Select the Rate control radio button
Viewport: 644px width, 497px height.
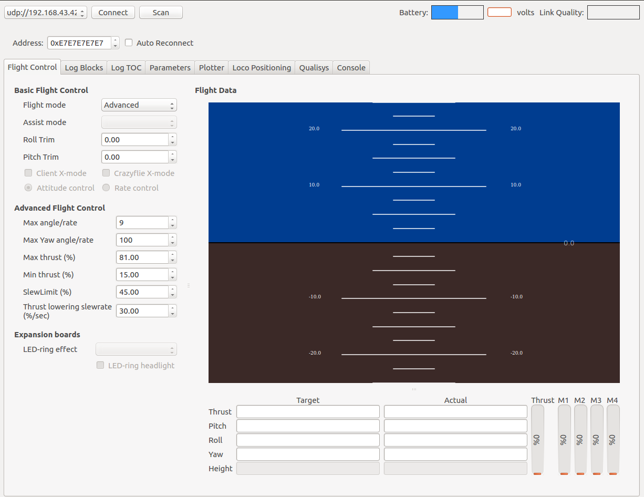coord(106,188)
